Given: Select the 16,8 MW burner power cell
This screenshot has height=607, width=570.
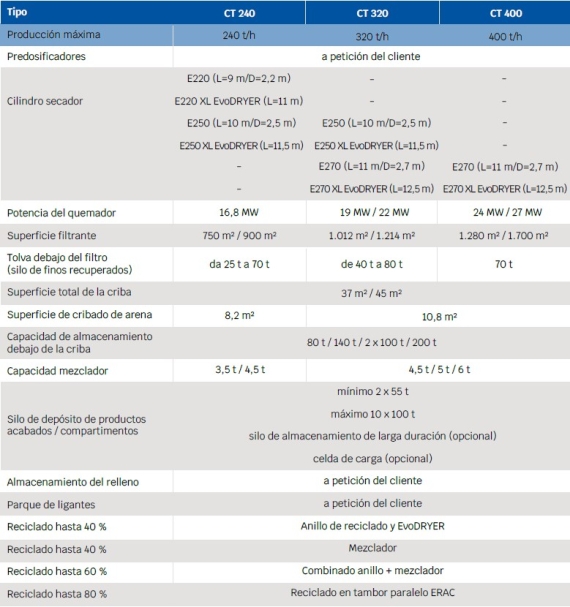Looking at the screenshot, I should 239,212.
